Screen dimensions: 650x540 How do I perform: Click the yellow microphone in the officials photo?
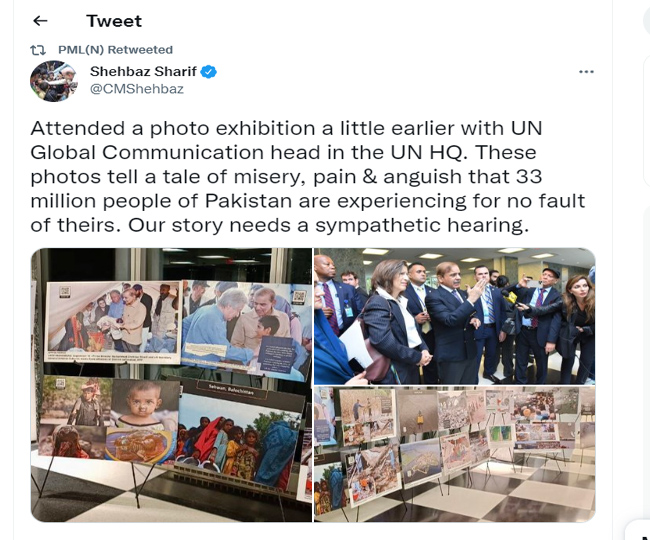point(509,297)
